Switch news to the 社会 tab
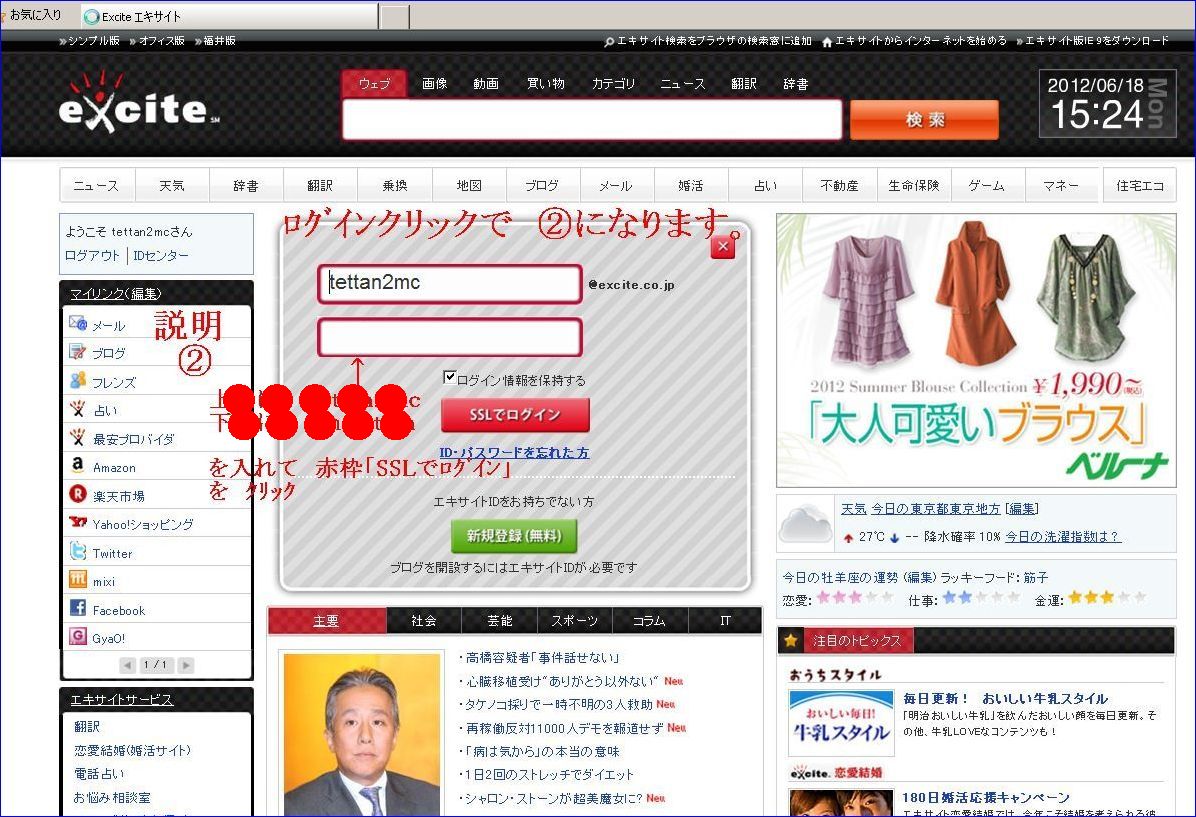Viewport: 1196px width, 817px height. tap(424, 621)
